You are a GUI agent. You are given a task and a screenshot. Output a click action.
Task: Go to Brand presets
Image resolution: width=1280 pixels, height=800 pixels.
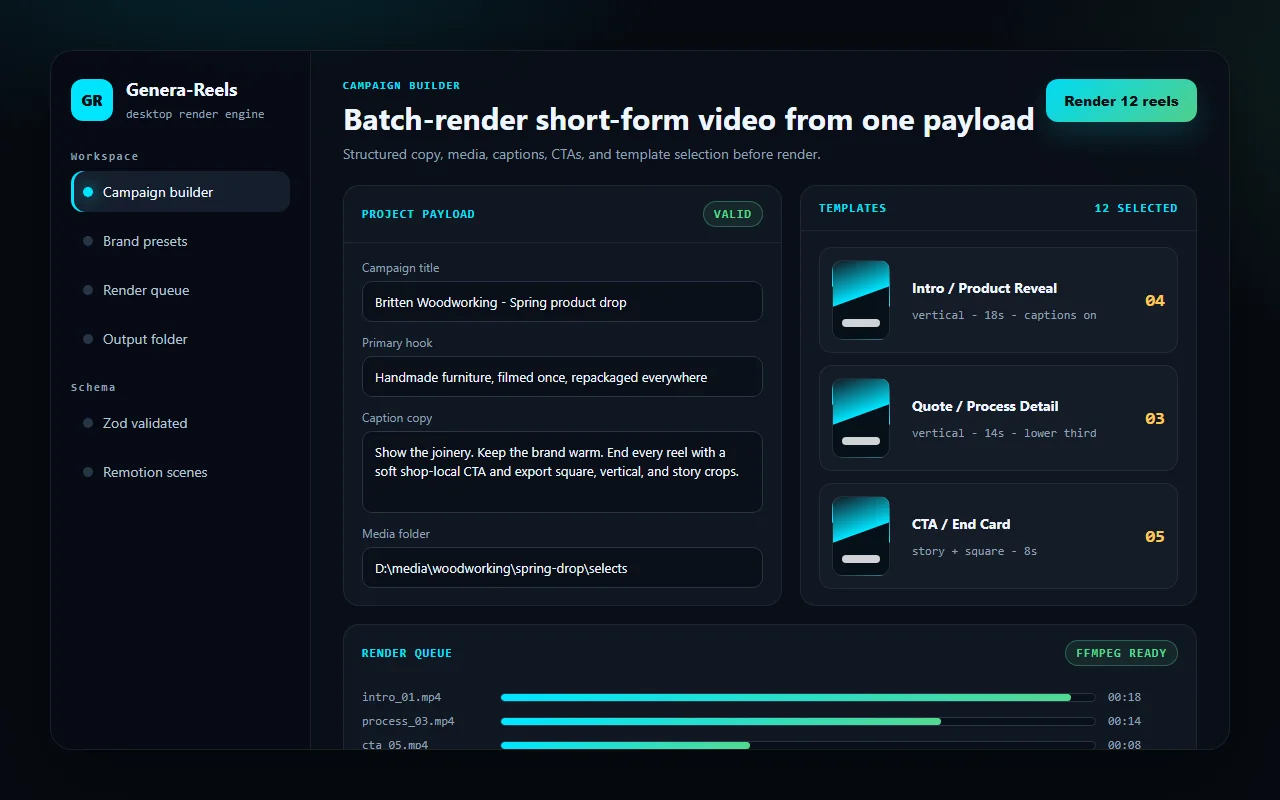[x=180, y=241]
